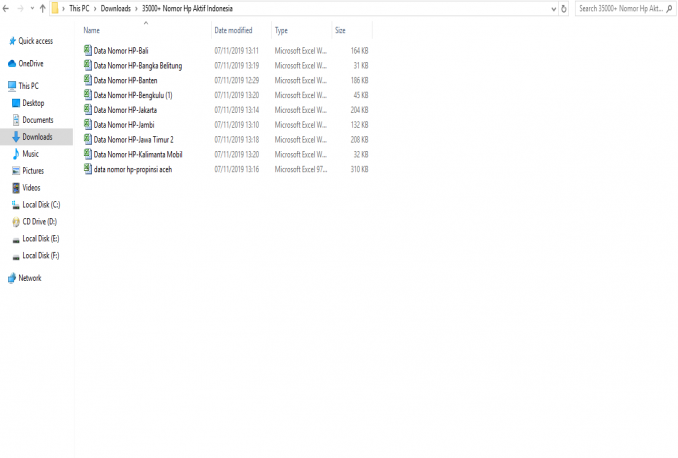The height and width of the screenshot is (458, 678).
Task: Open the Data Nomor HP-Bali Excel file icon
Action: click(88, 50)
